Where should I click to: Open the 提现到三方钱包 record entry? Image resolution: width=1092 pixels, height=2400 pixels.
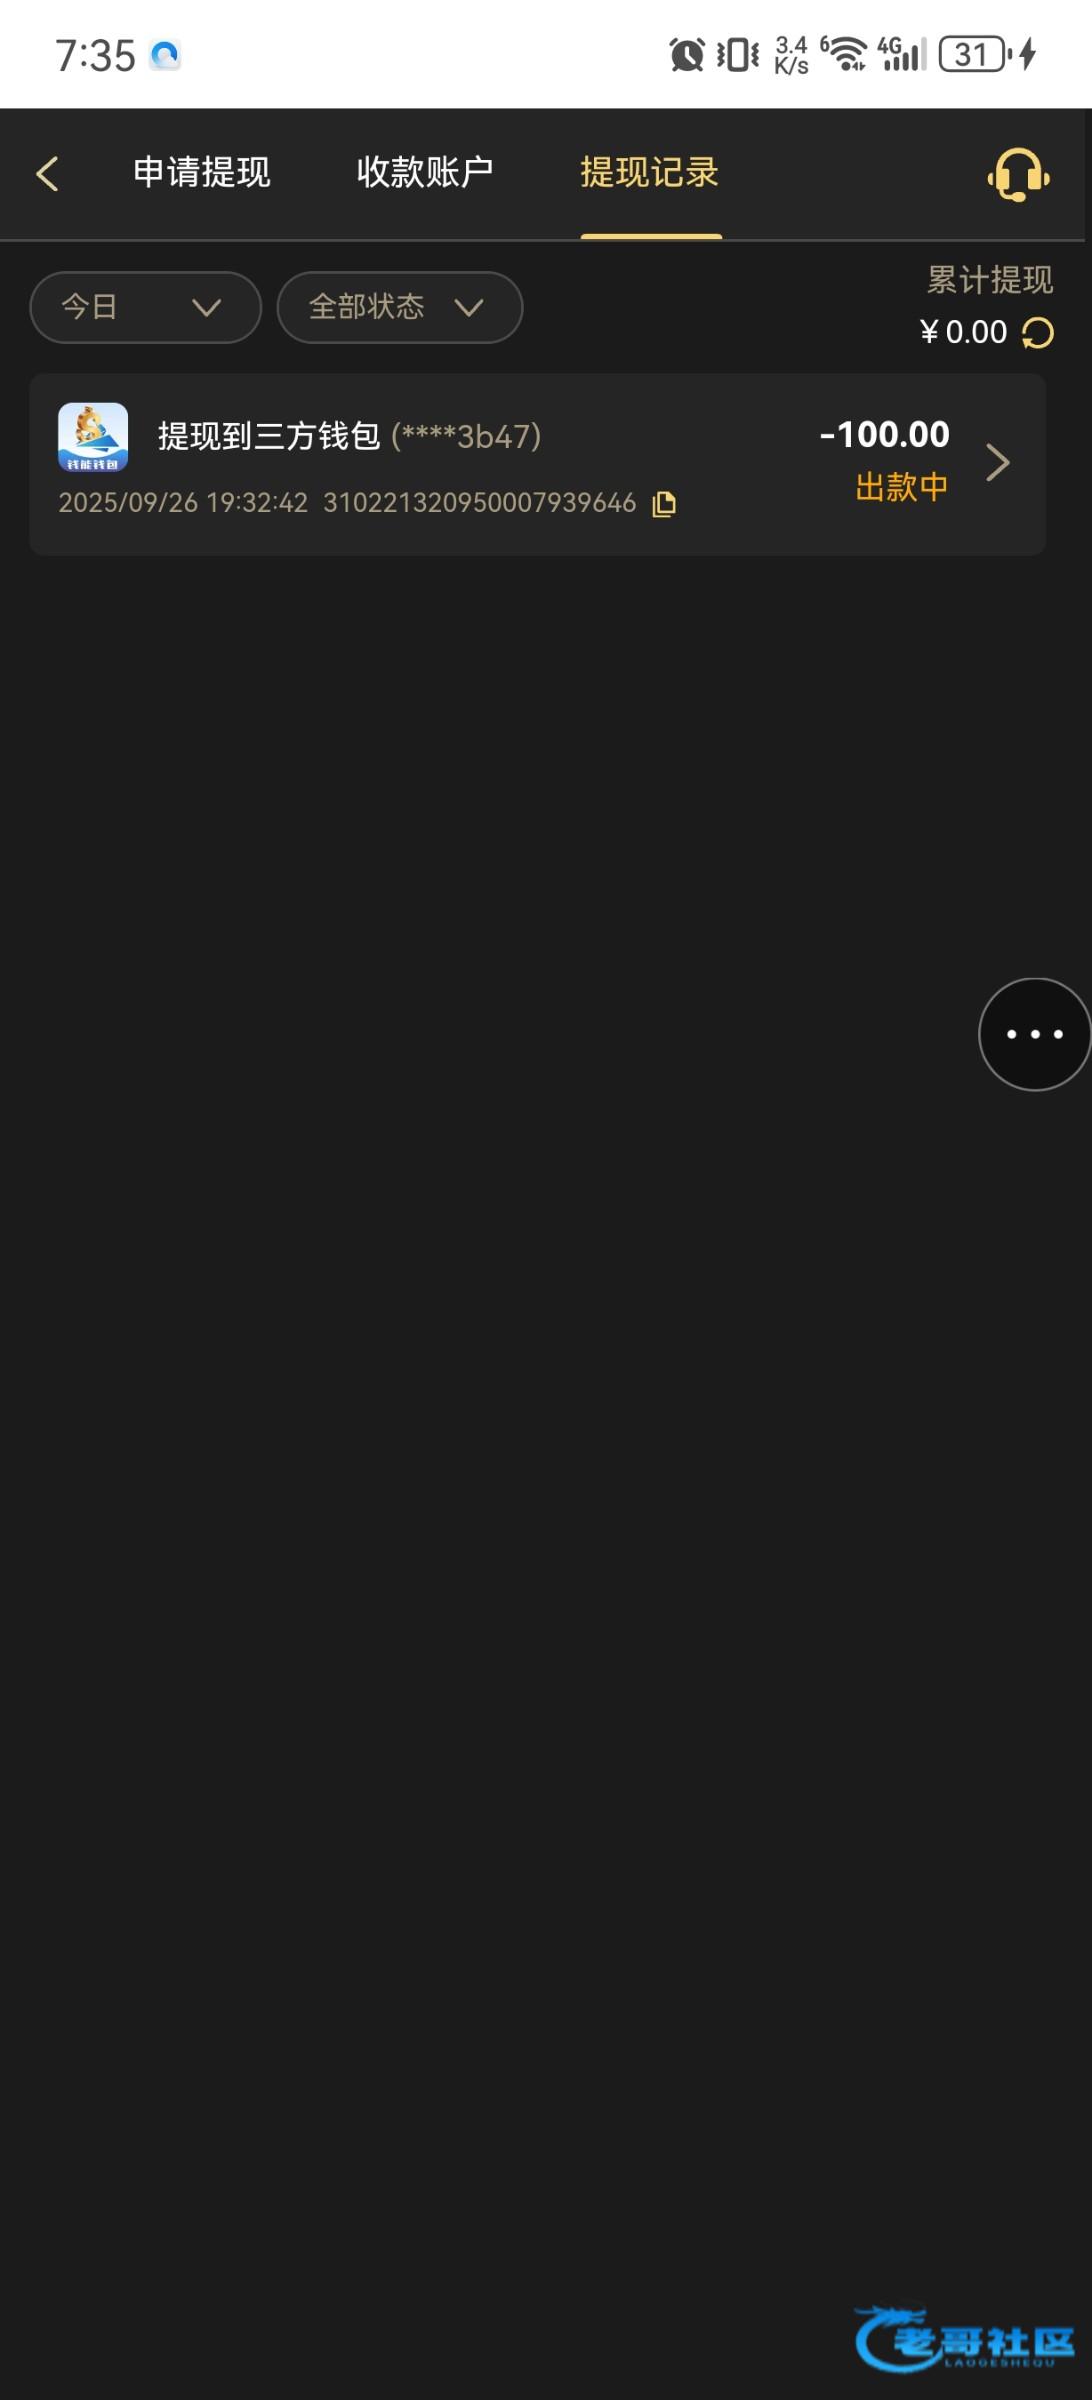pos(538,464)
